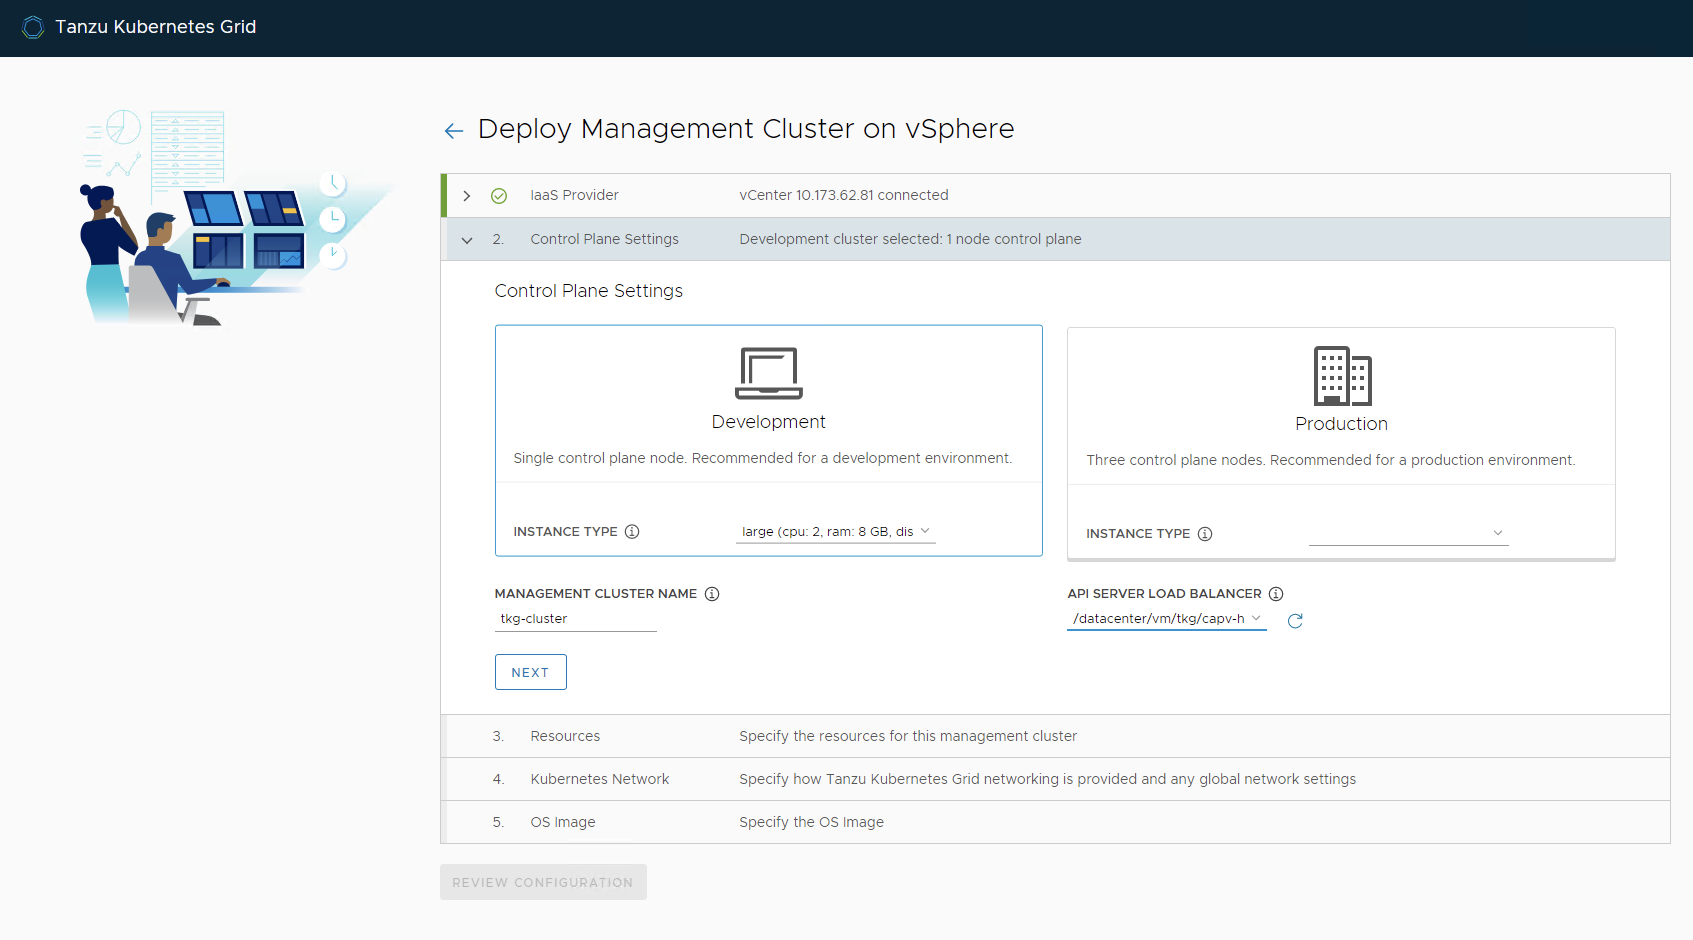Viewport: 1693px width, 940px height.
Task: Refresh the API server load balancer list
Action: tap(1295, 621)
